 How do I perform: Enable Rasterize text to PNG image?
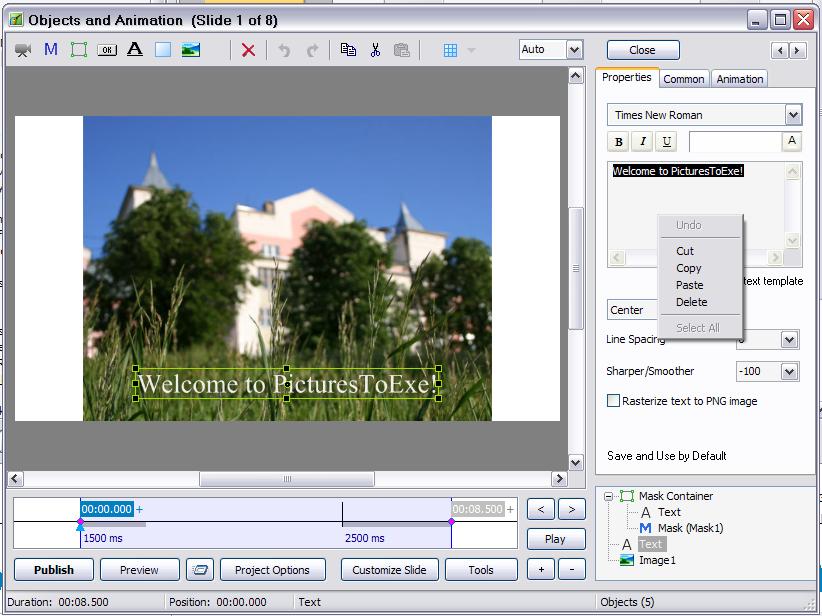point(613,401)
